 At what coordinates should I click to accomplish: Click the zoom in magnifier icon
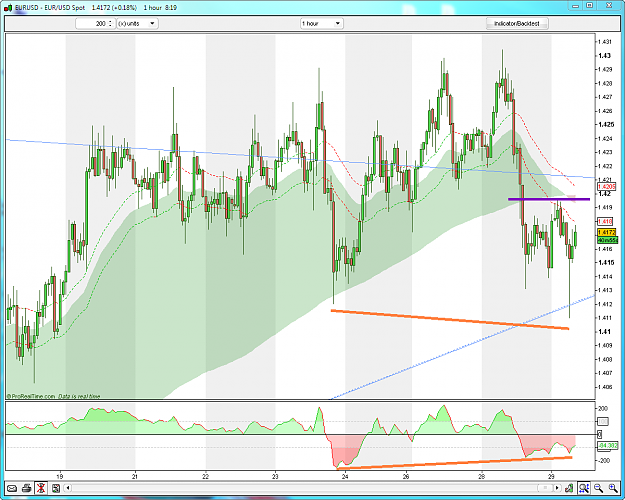[613, 488]
